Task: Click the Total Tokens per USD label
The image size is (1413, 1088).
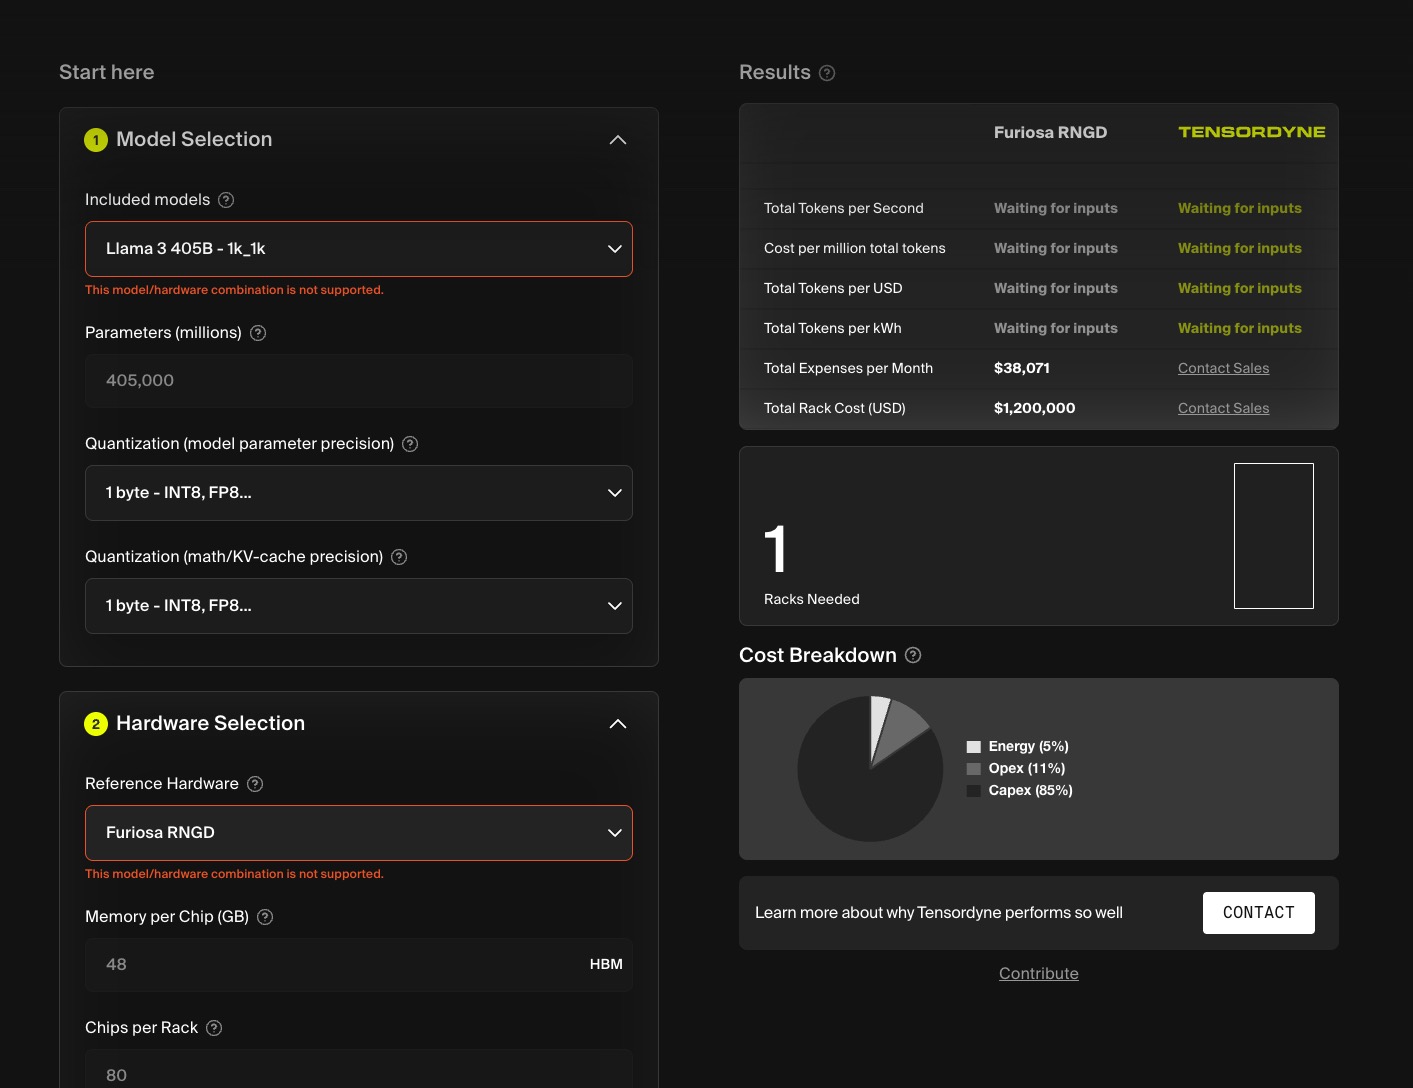Action: click(833, 288)
